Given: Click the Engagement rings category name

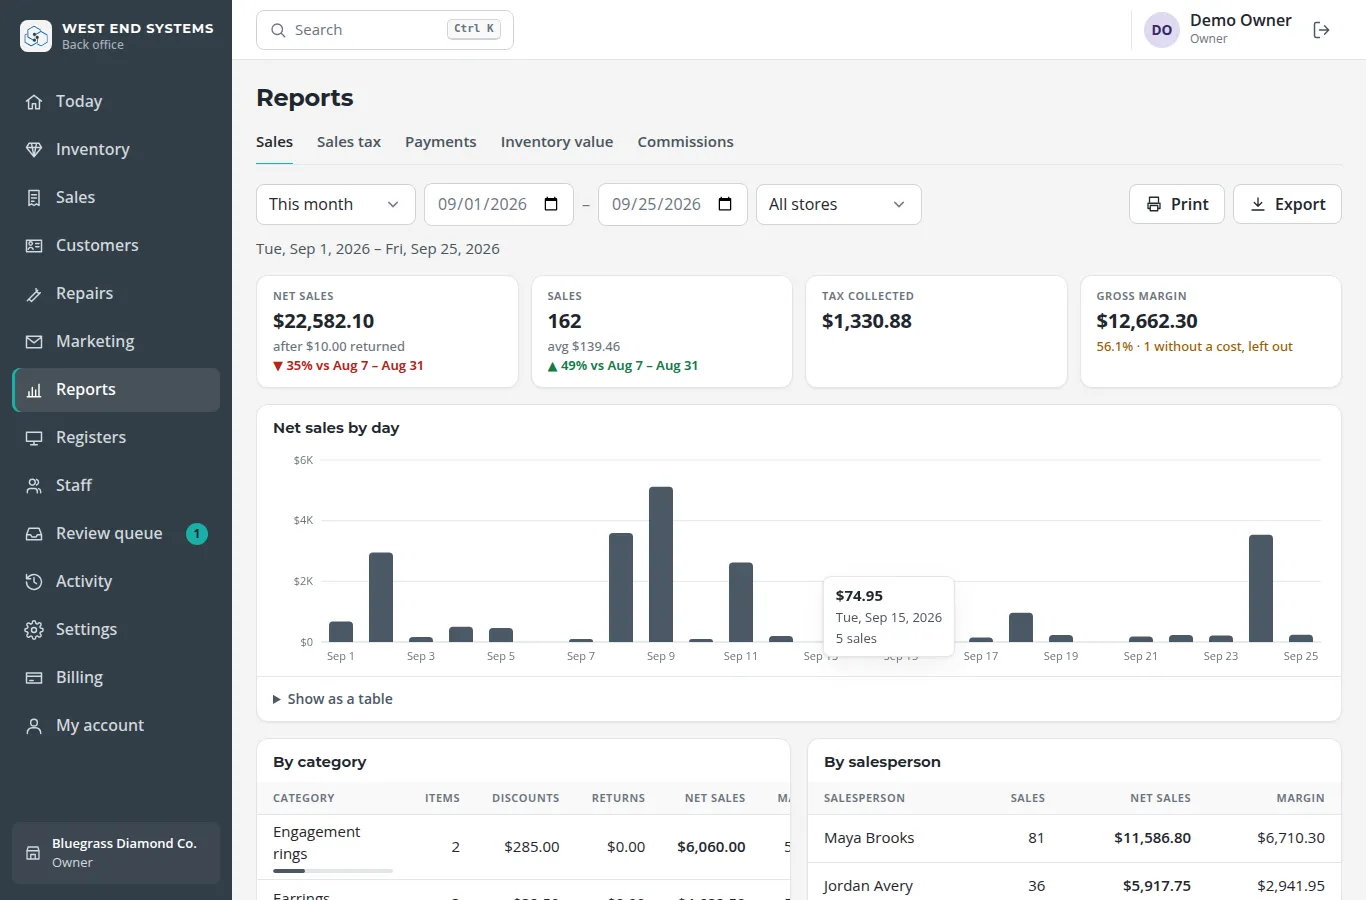Looking at the screenshot, I should (x=317, y=843).
